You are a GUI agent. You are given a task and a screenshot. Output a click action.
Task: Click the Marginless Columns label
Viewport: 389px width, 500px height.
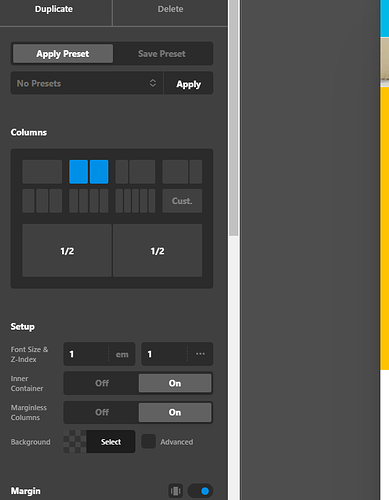(29, 412)
